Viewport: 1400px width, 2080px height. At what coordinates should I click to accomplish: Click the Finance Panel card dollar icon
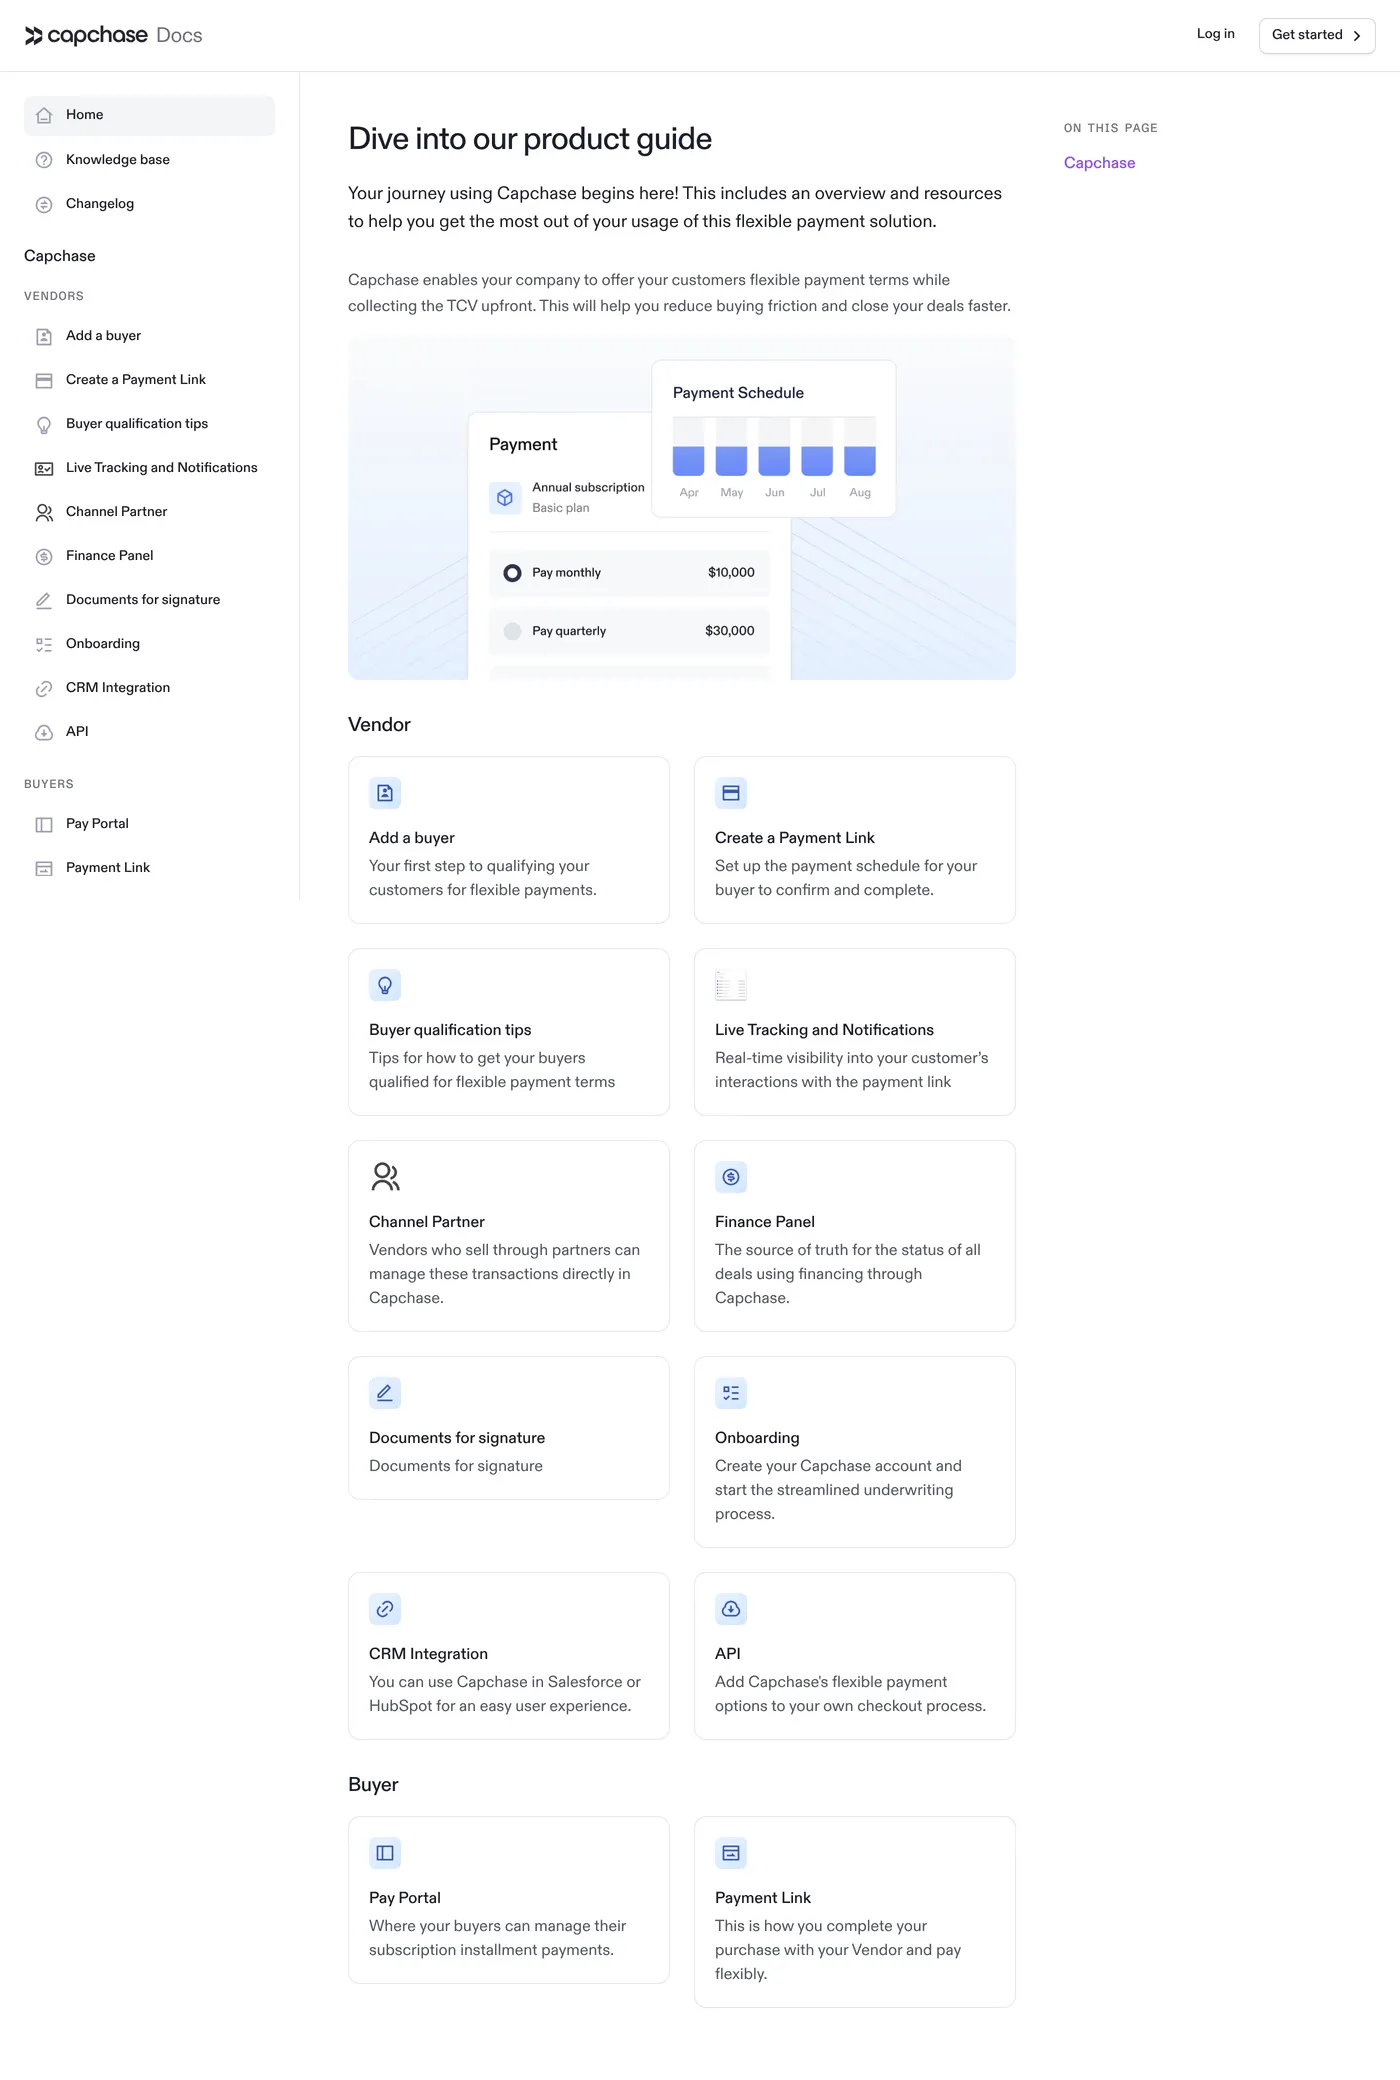(731, 1177)
